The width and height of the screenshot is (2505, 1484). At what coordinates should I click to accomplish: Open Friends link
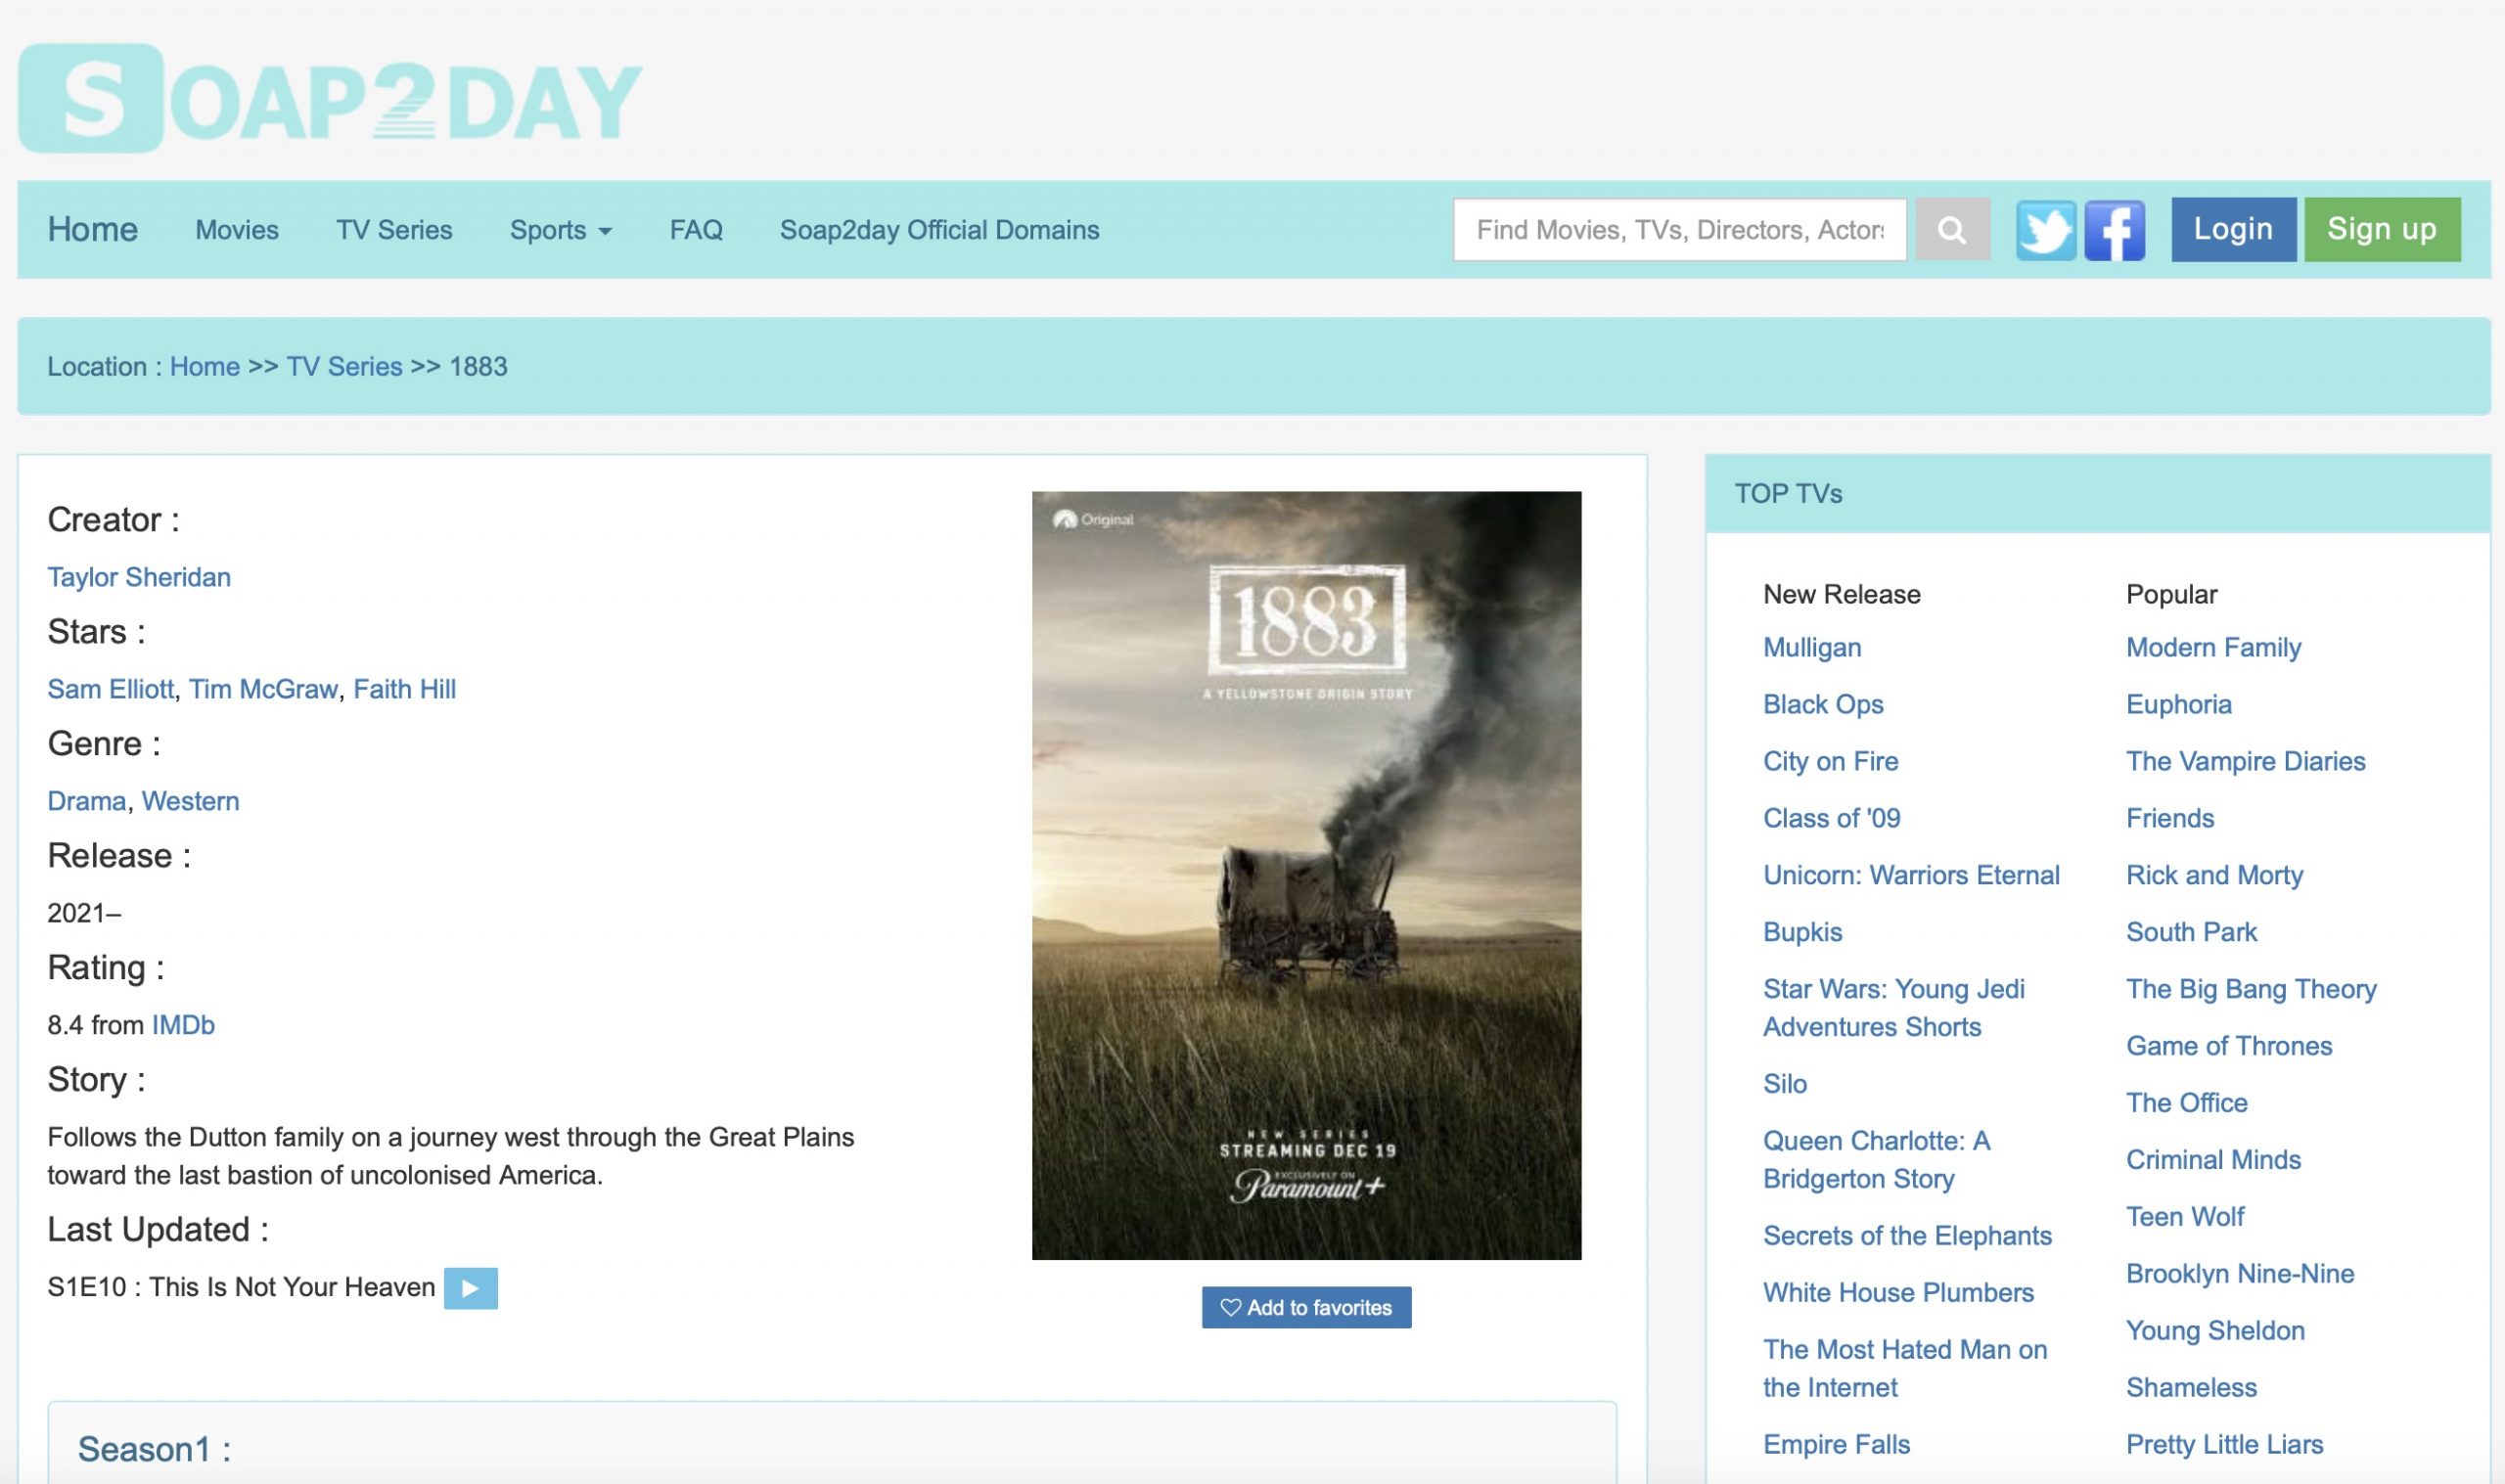coord(2170,819)
